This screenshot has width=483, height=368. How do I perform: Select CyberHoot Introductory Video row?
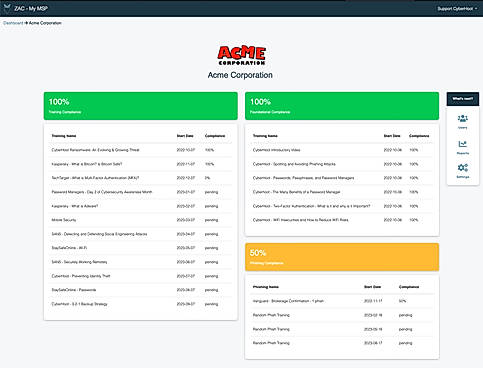pos(342,150)
